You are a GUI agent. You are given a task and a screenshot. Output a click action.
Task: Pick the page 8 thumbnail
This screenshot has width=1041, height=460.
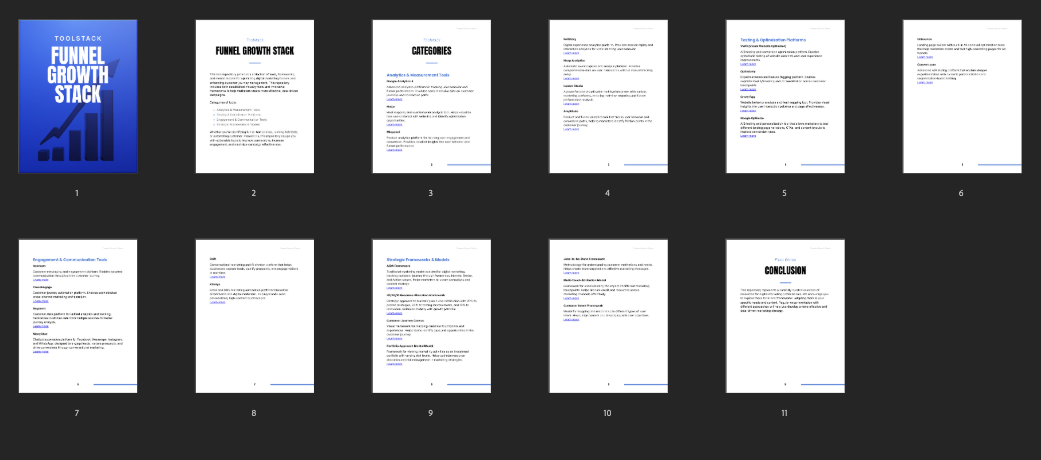(254, 316)
